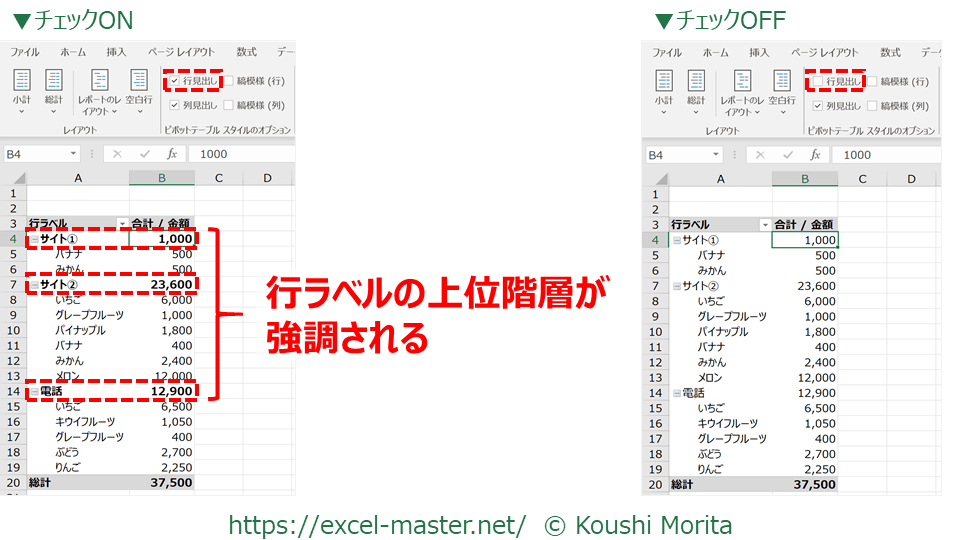The height and width of the screenshot is (540, 960).
Task: Select column C header in チェックON sheet
Action: [217, 178]
